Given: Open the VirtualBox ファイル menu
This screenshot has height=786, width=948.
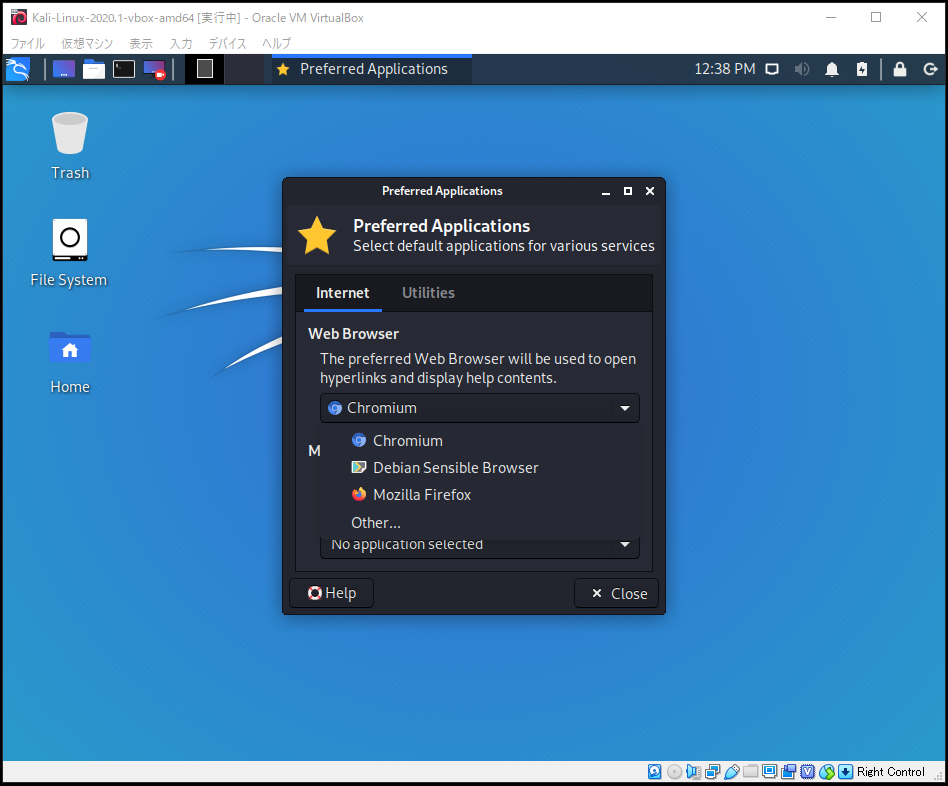Looking at the screenshot, I should point(27,44).
